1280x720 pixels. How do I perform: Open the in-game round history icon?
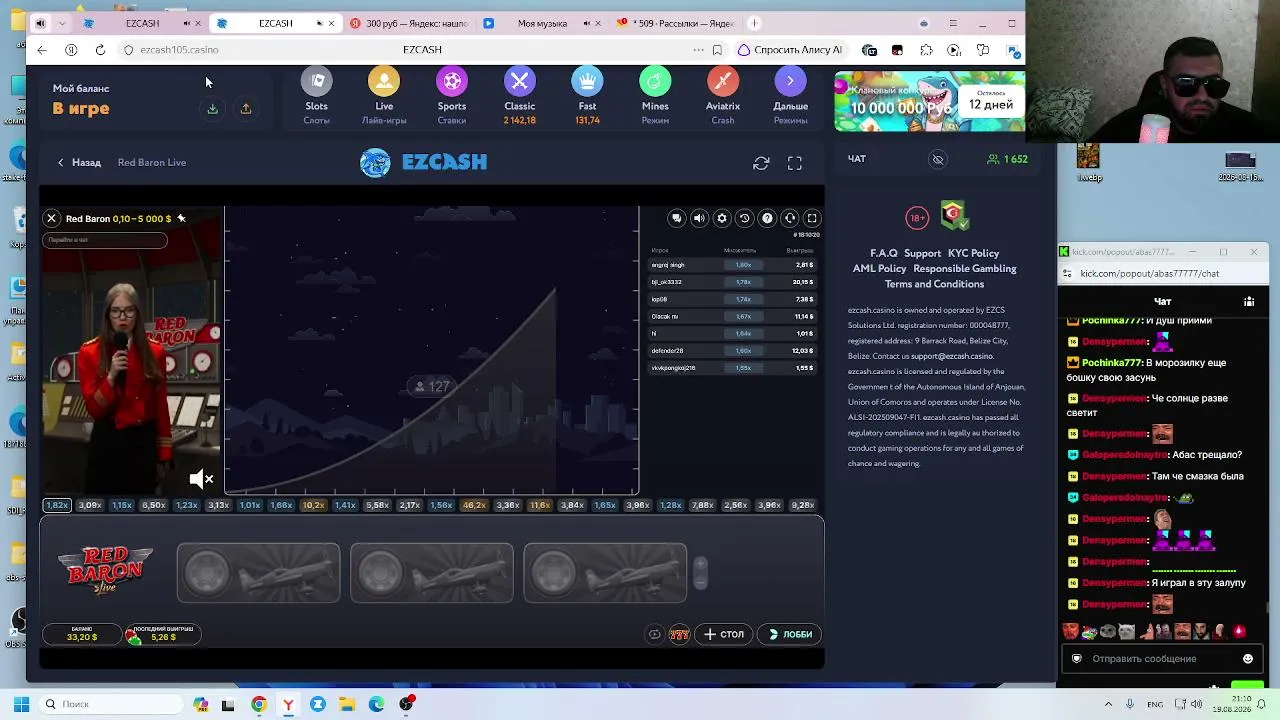(744, 218)
